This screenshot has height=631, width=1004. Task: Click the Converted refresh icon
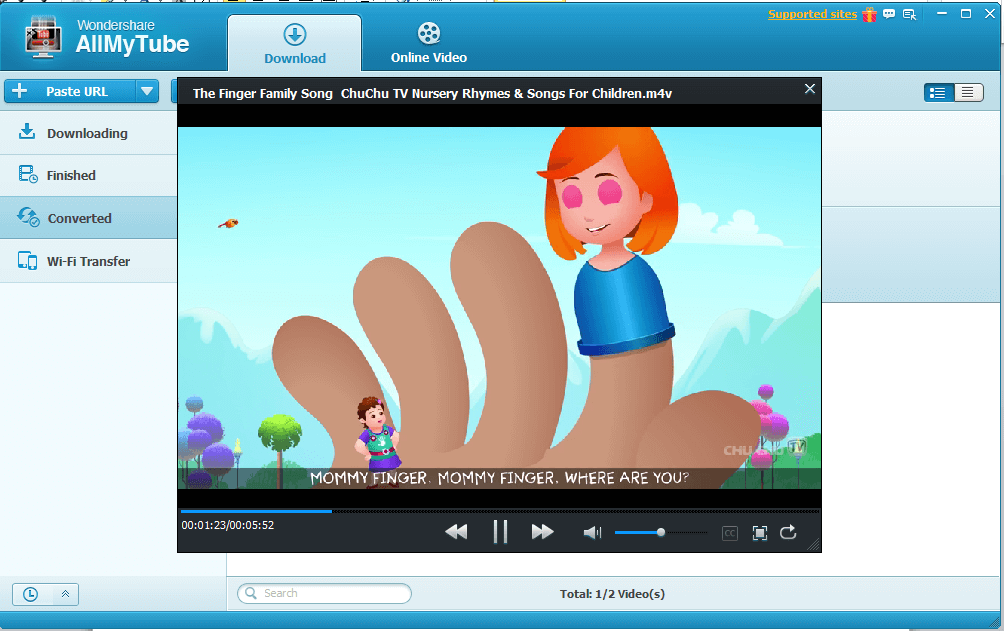(28, 217)
